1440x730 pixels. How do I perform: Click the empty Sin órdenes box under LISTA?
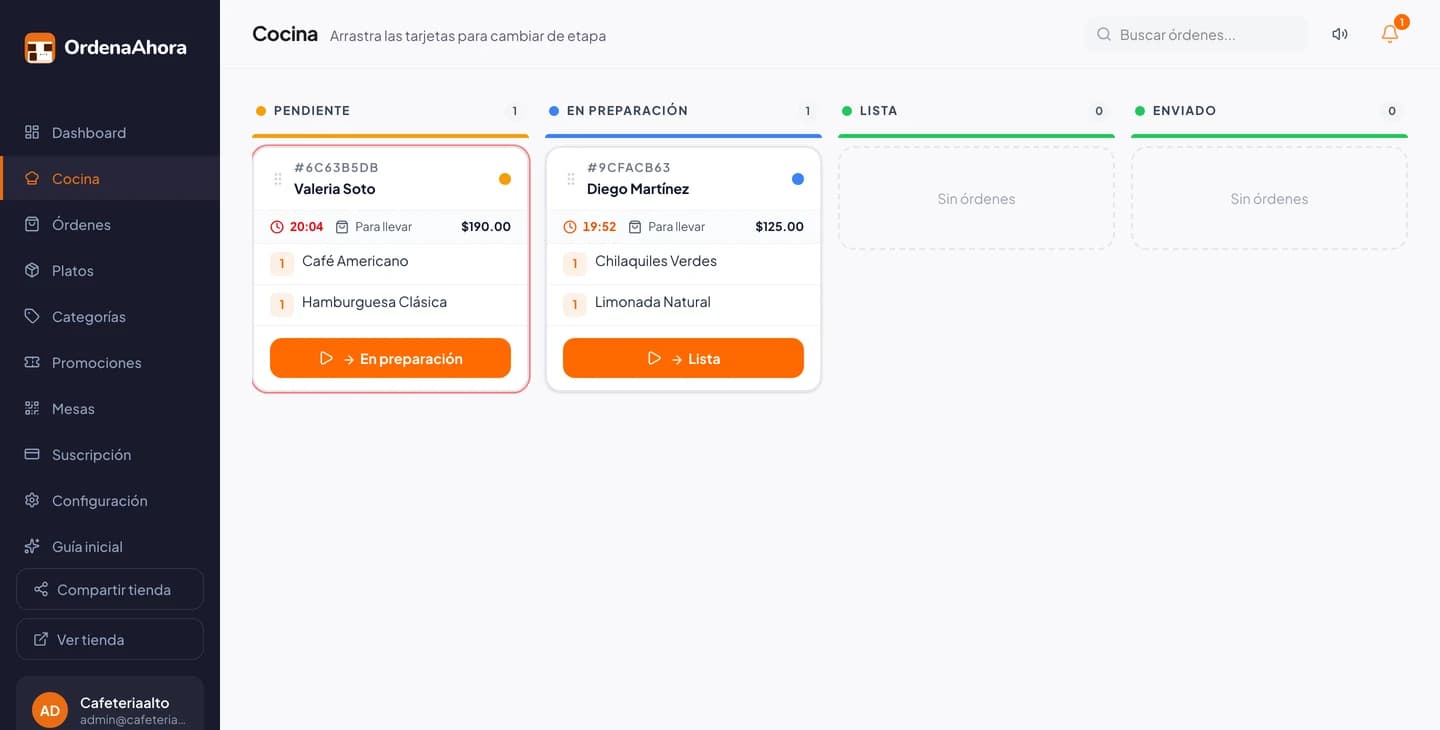pyautogui.click(x=976, y=199)
